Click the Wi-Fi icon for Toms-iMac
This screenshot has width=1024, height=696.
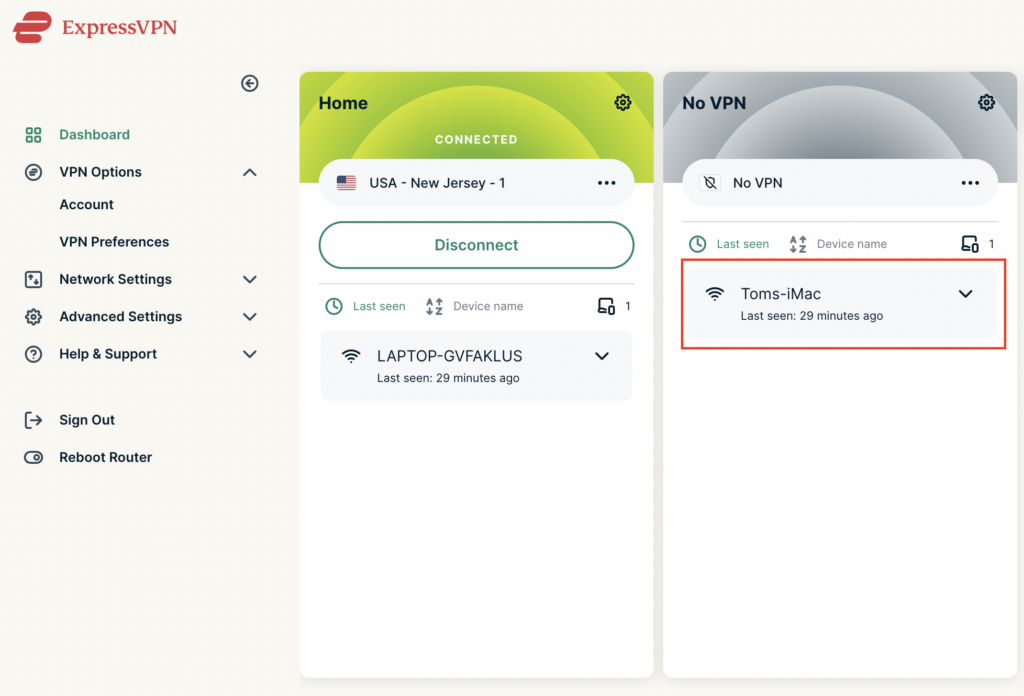(714, 294)
